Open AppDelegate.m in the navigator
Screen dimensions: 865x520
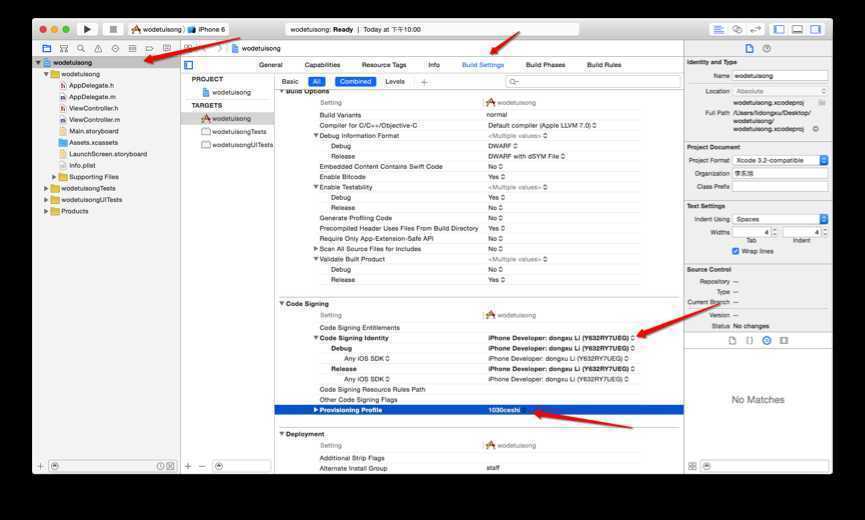point(87,97)
